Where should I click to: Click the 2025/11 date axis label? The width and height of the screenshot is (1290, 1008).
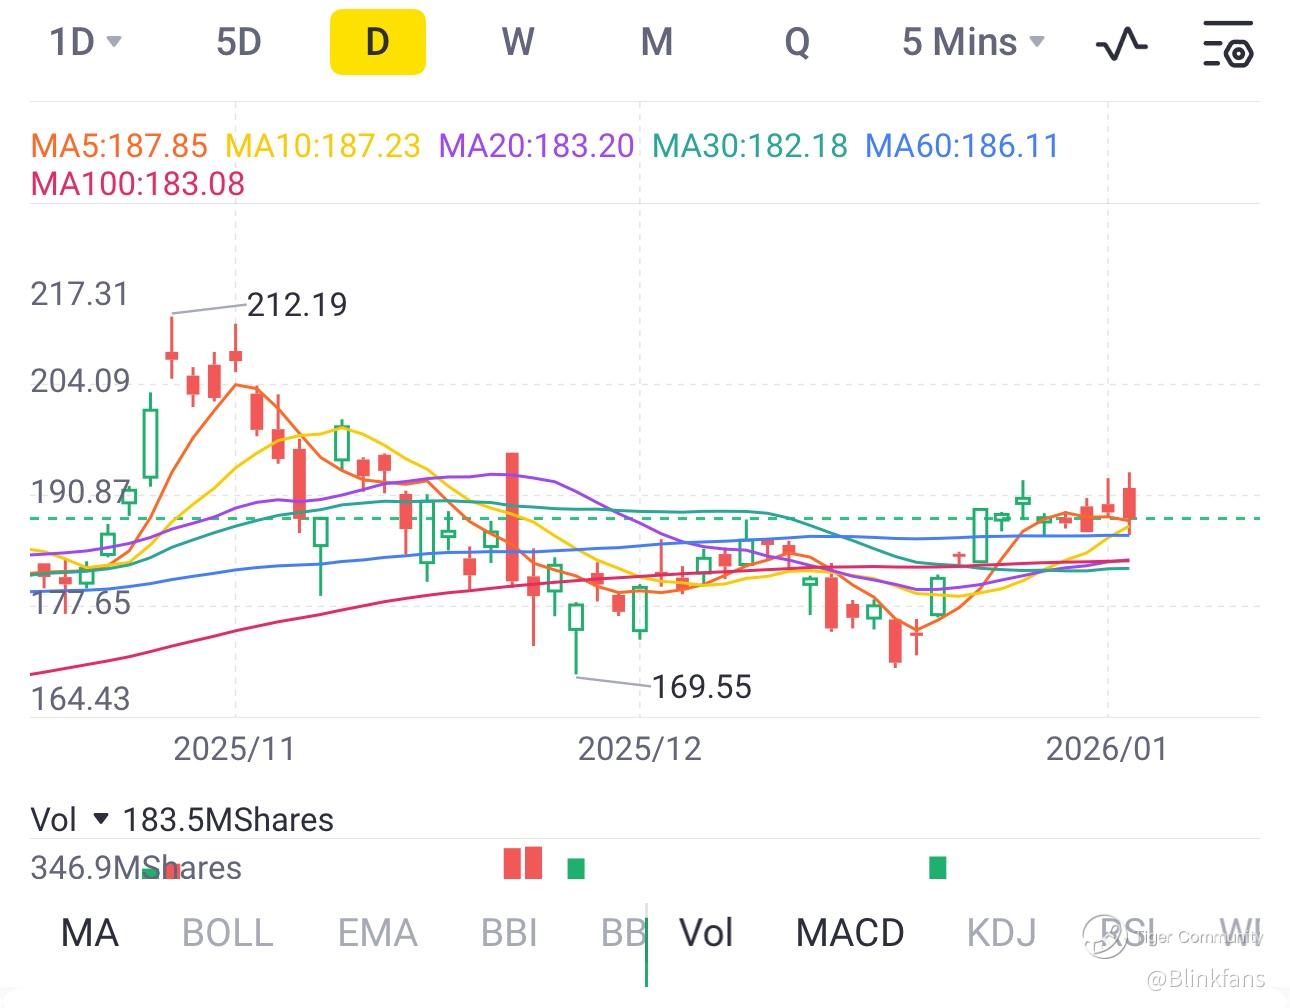[235, 749]
